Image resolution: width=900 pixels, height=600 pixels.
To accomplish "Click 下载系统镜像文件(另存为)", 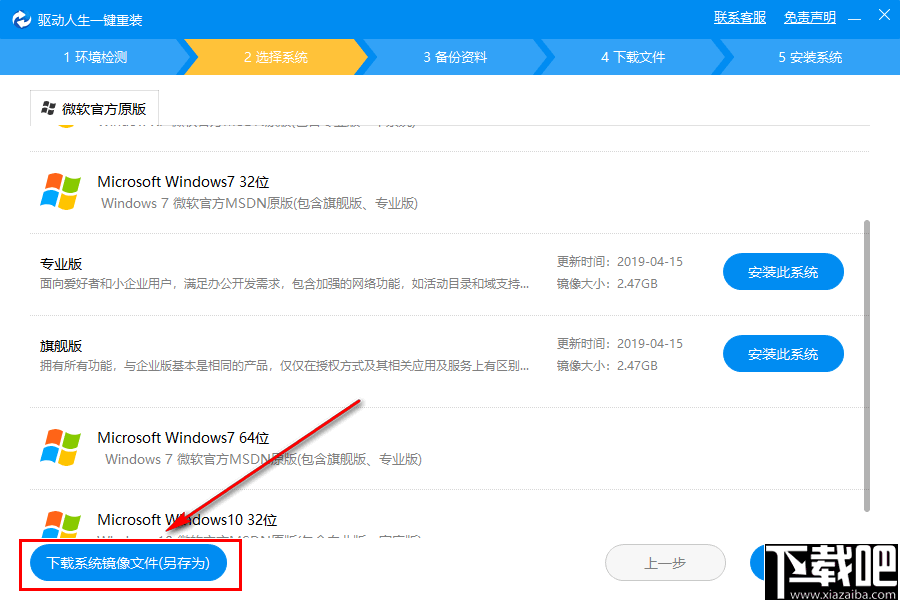I will point(130,563).
